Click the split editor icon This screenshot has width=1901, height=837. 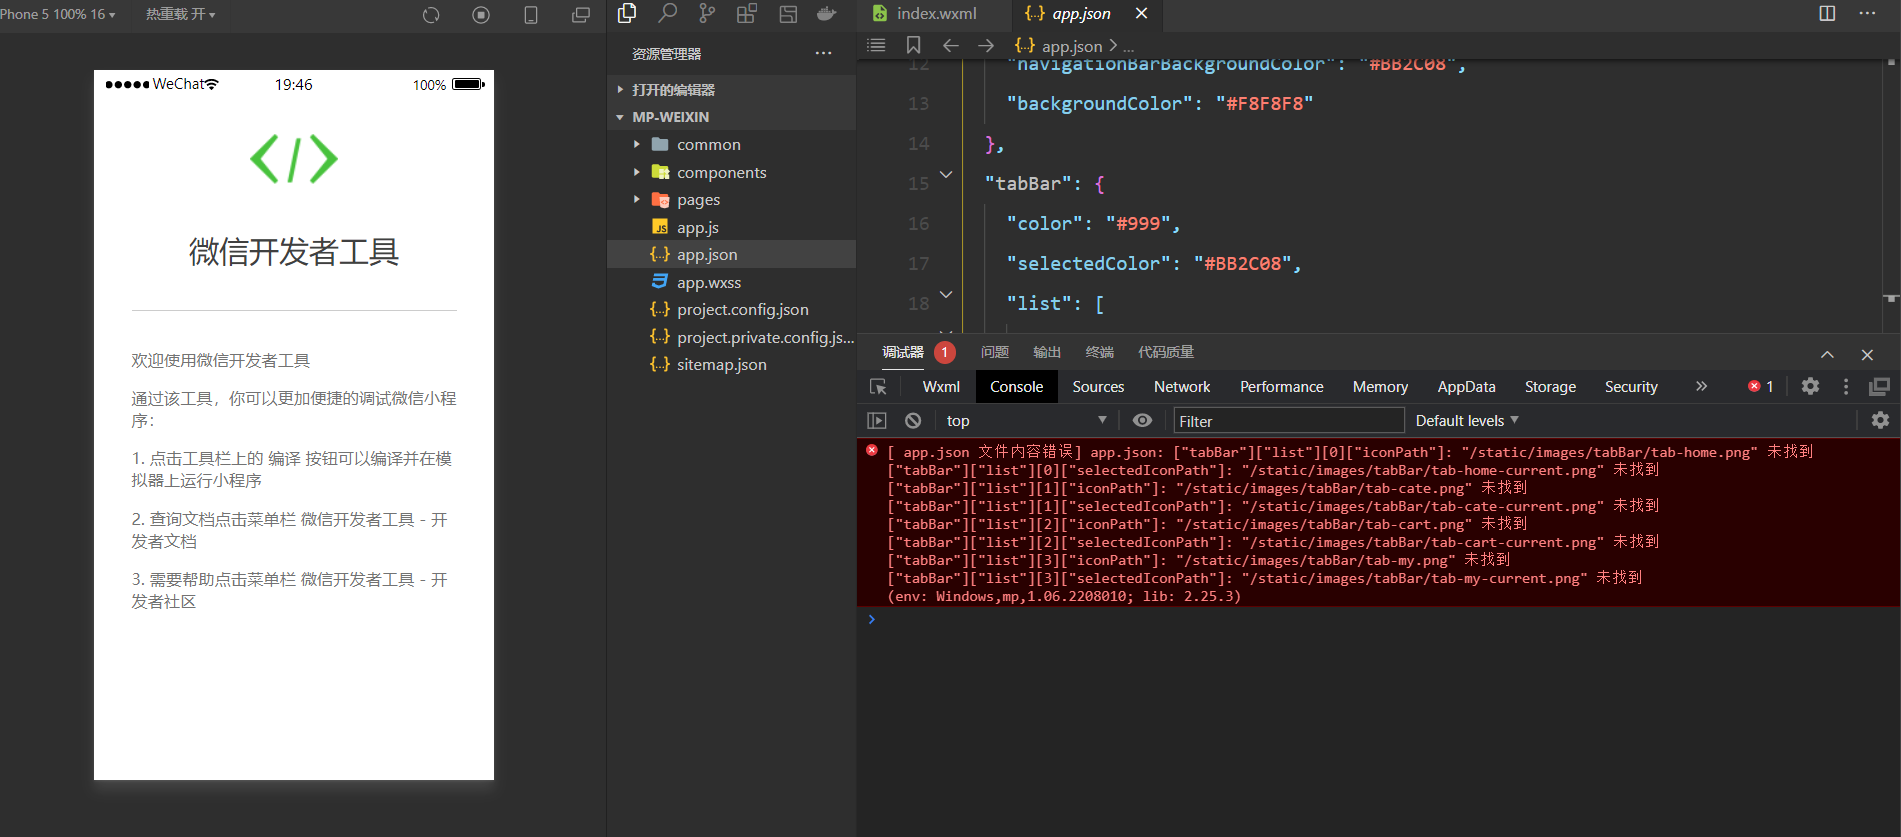[x=1827, y=13]
